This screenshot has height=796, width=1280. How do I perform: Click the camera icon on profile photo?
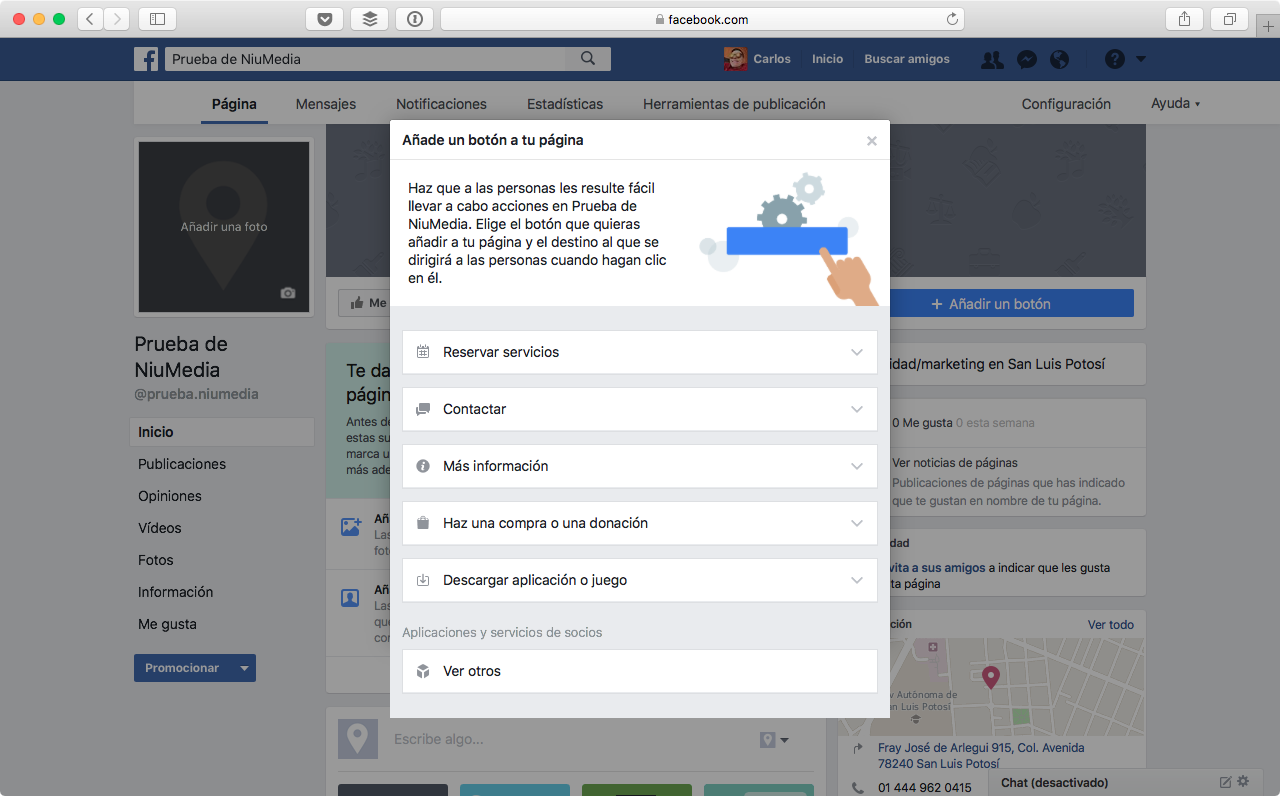click(x=288, y=293)
